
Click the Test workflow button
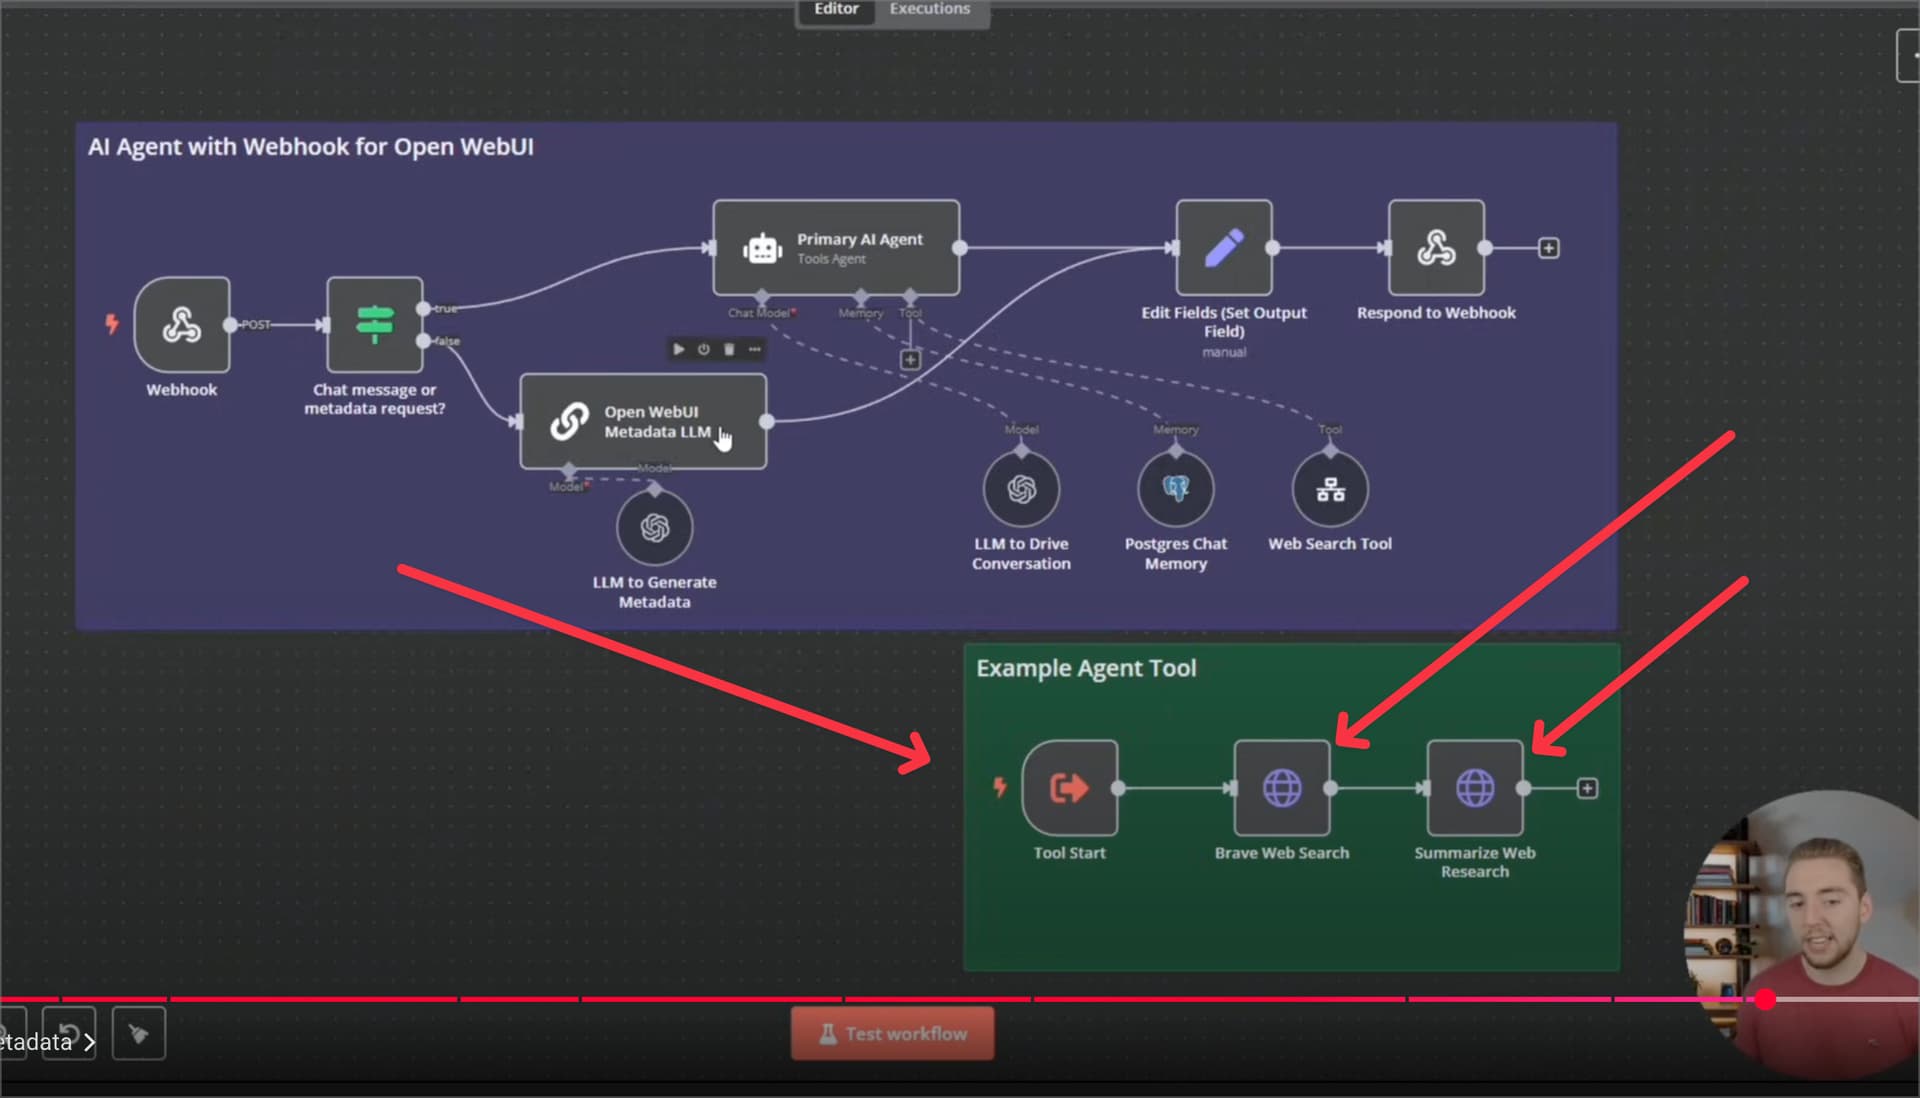892,1033
